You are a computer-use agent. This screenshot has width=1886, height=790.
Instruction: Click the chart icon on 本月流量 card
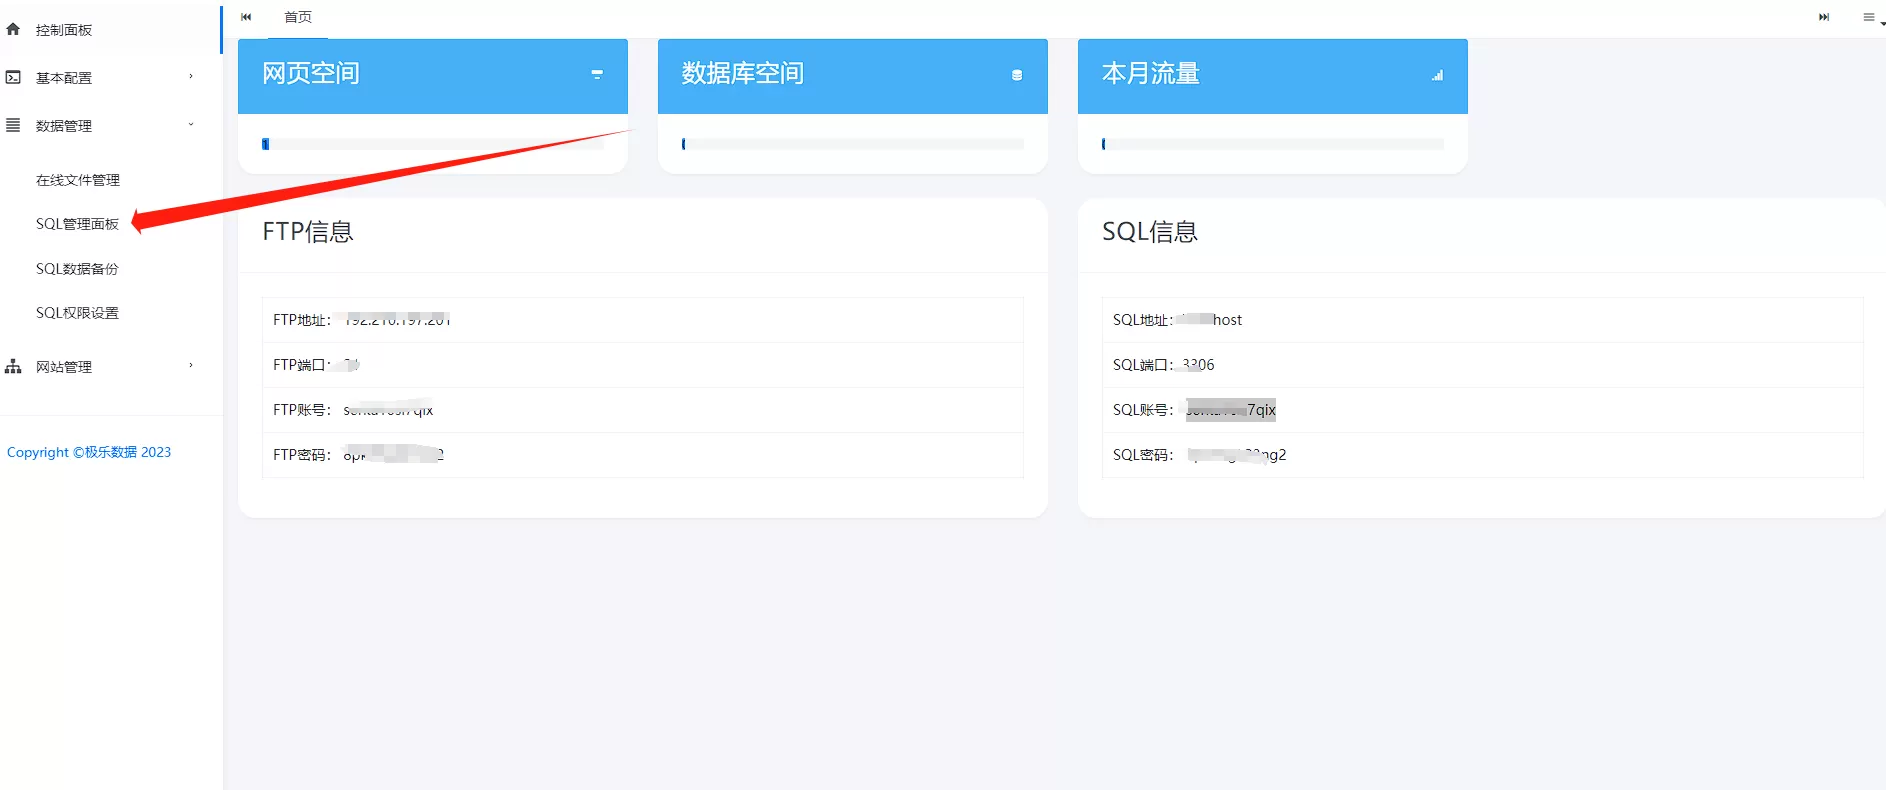[x=1437, y=75]
